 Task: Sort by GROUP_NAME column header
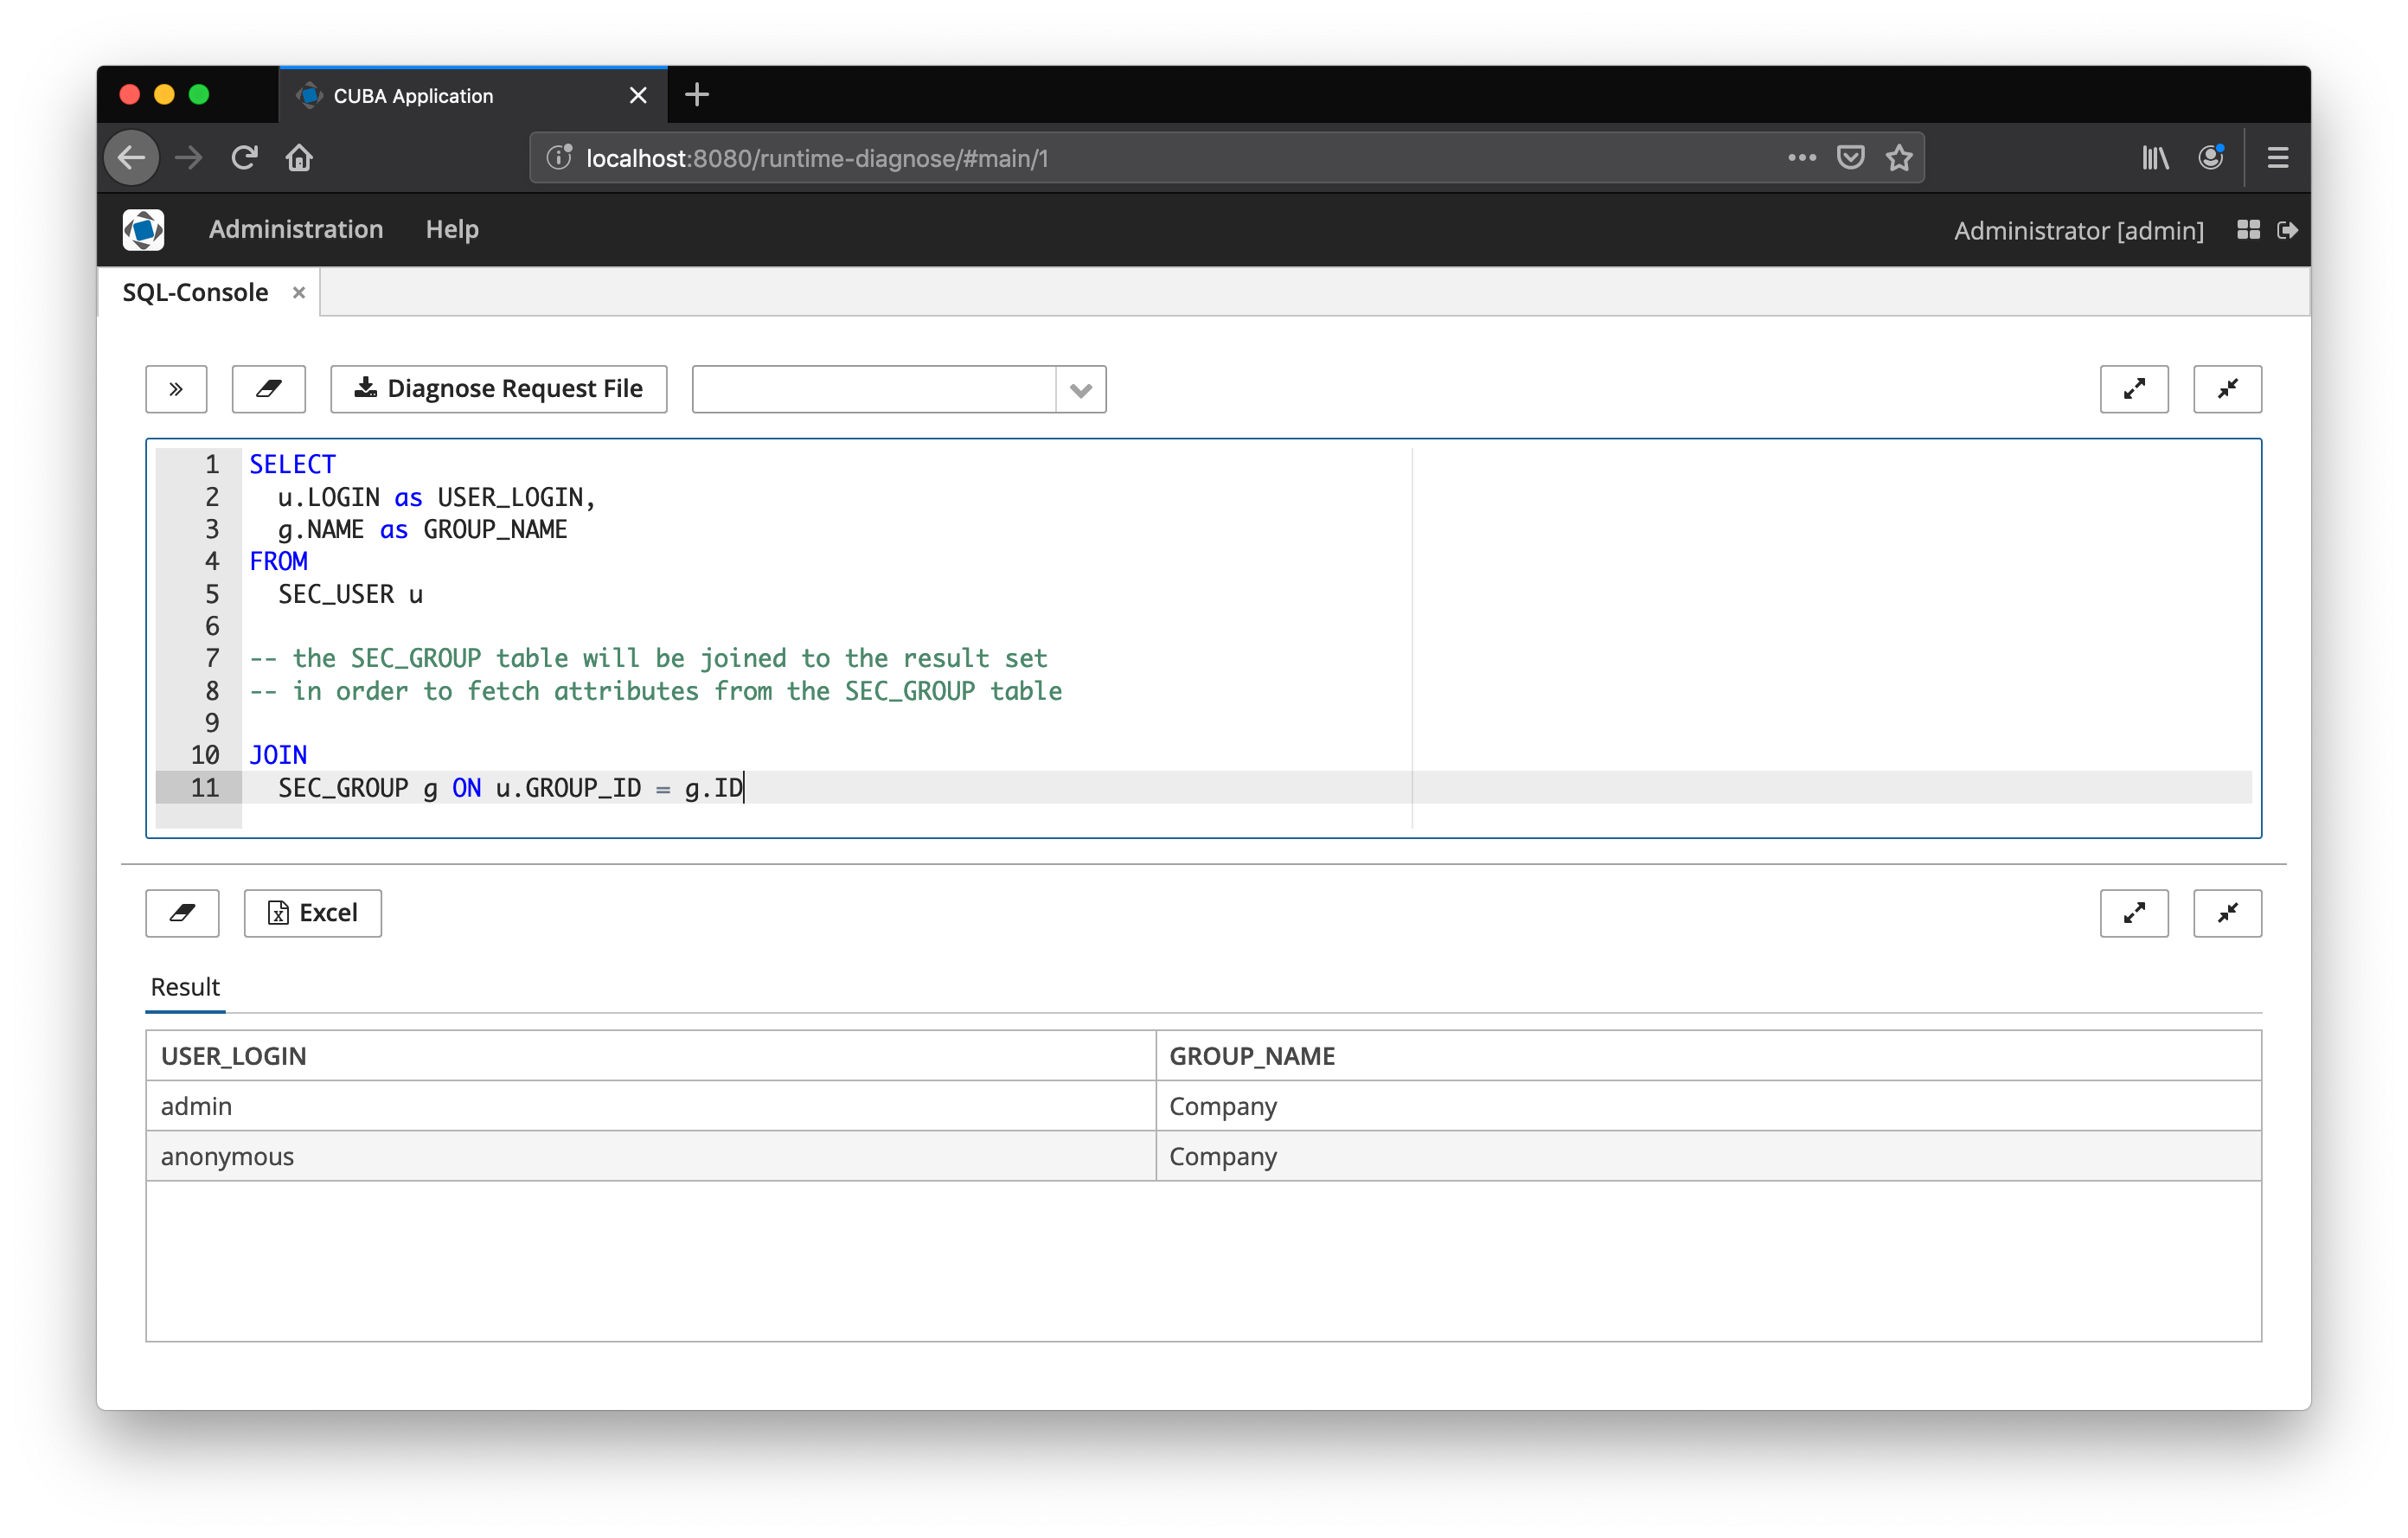[x=1708, y=1056]
